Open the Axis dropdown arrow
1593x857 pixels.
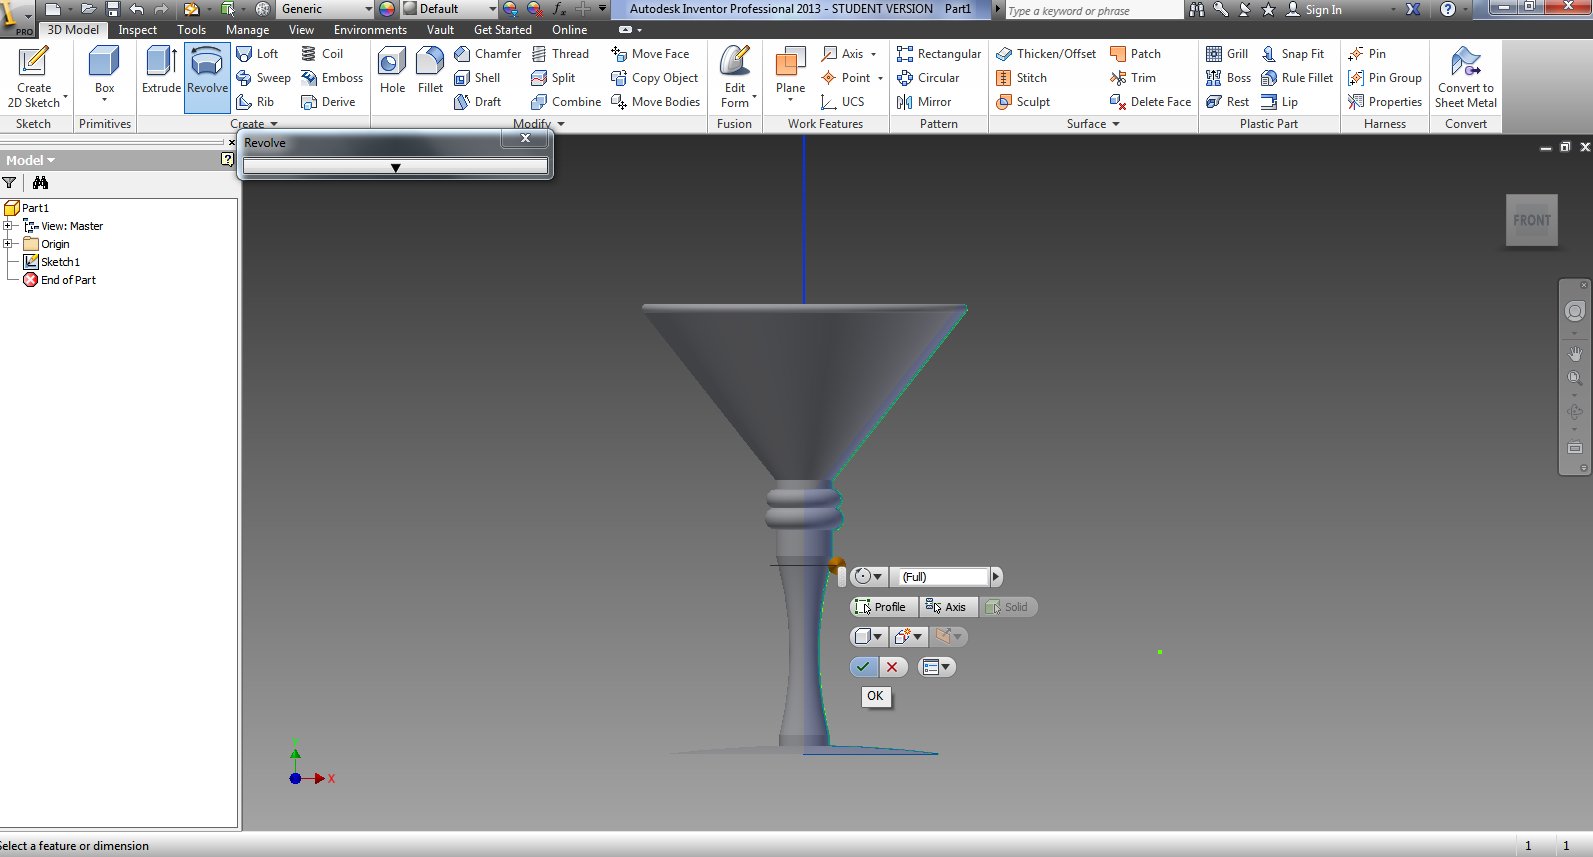[x=874, y=54]
